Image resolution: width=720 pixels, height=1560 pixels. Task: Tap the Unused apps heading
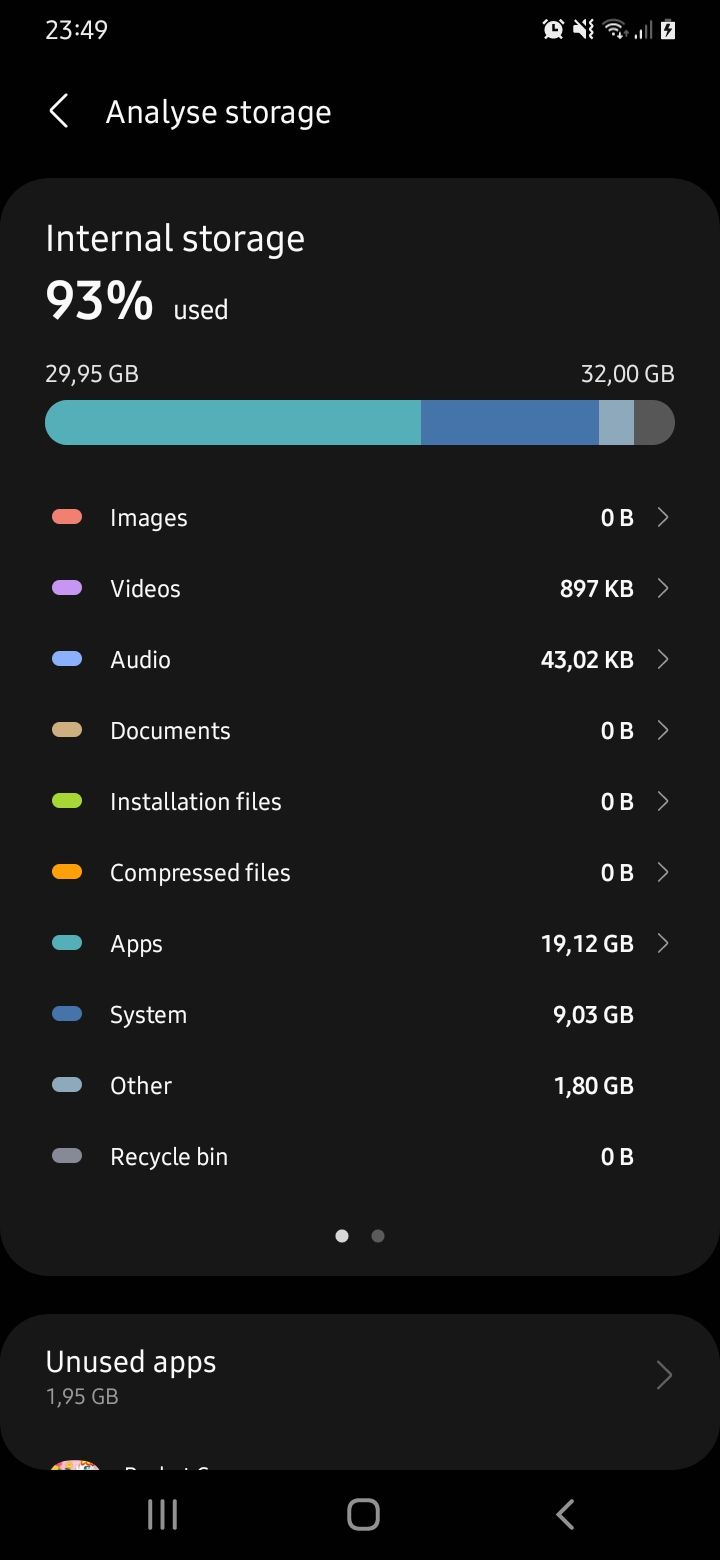(x=131, y=1362)
